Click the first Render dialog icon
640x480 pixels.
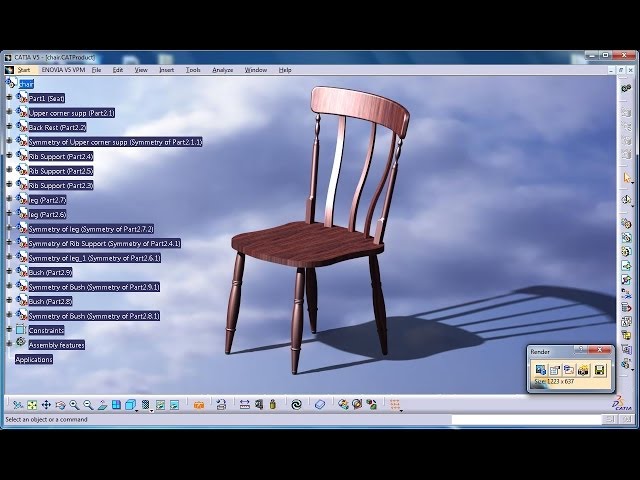(540, 370)
